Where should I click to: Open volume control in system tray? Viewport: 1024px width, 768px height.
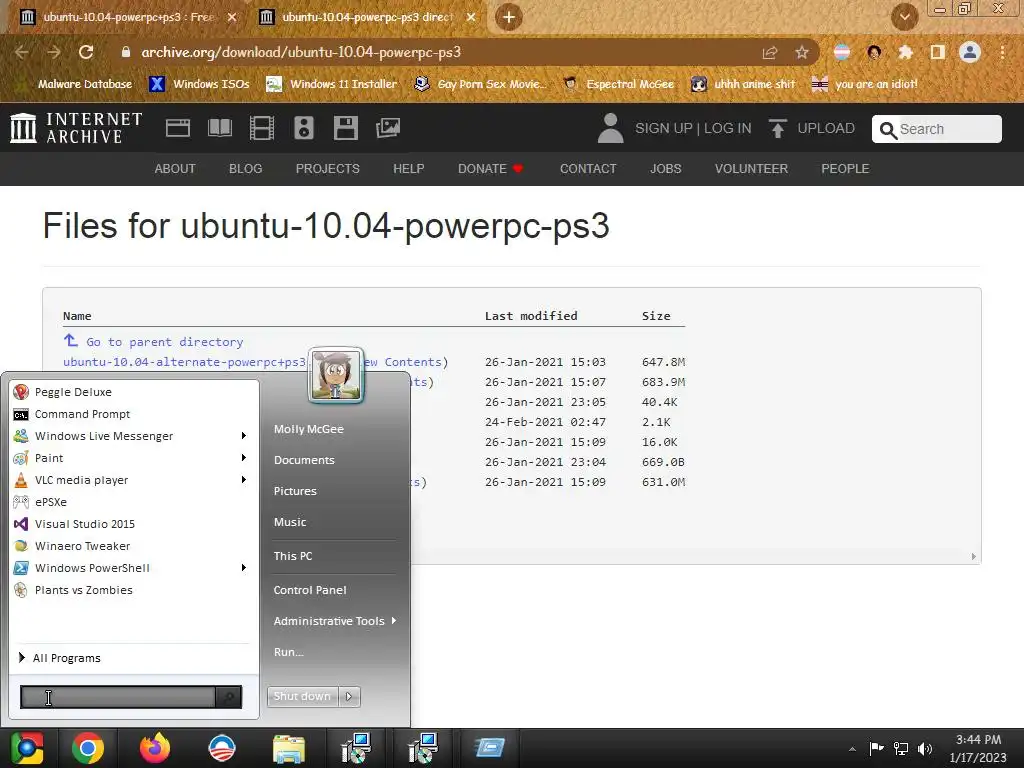(x=925, y=748)
